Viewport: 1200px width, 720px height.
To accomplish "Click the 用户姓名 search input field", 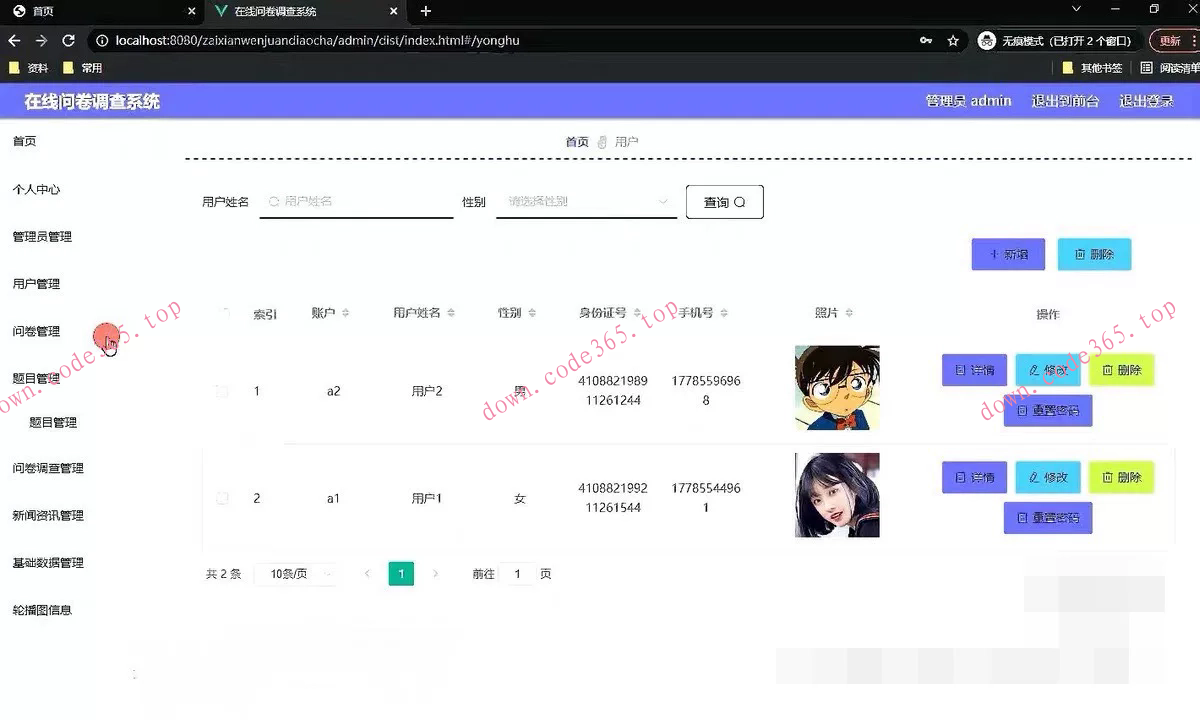I will (356, 201).
